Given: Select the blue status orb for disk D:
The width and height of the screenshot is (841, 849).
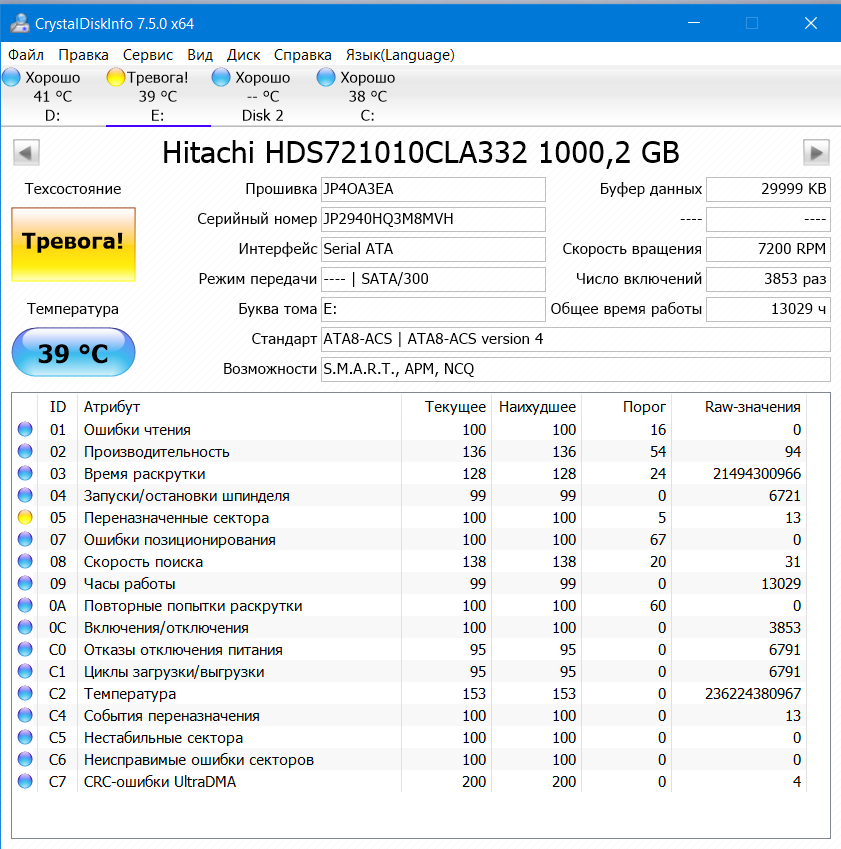Looking at the screenshot, I should coord(12,77).
